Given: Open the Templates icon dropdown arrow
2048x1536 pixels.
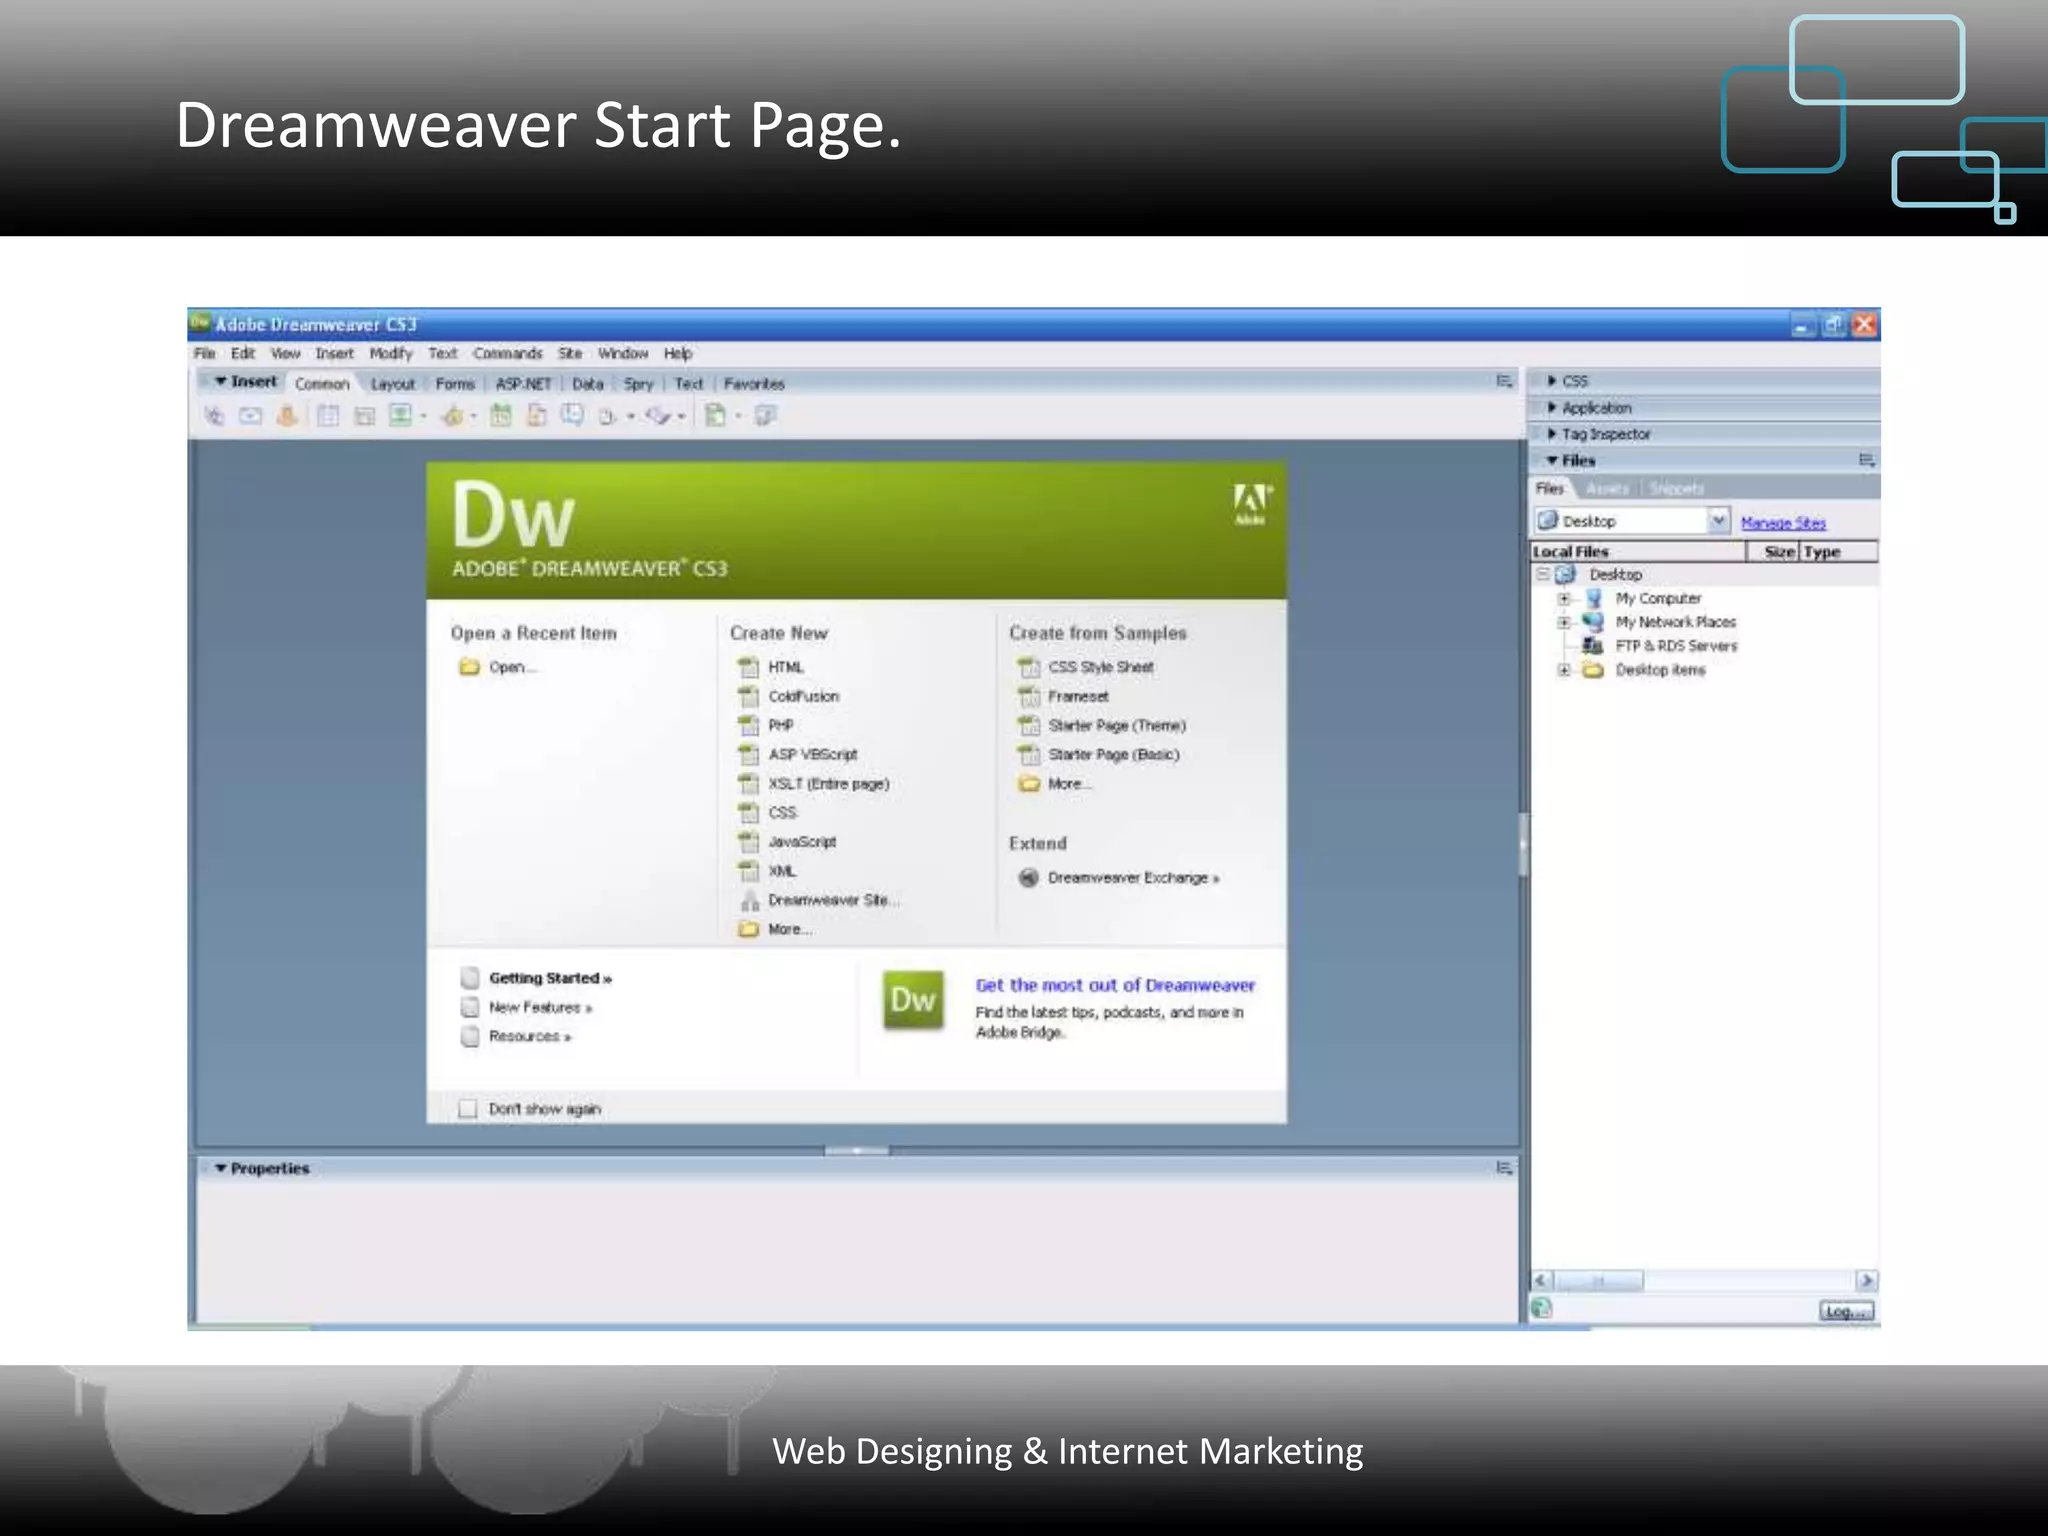Looking at the screenshot, I should (x=739, y=416).
